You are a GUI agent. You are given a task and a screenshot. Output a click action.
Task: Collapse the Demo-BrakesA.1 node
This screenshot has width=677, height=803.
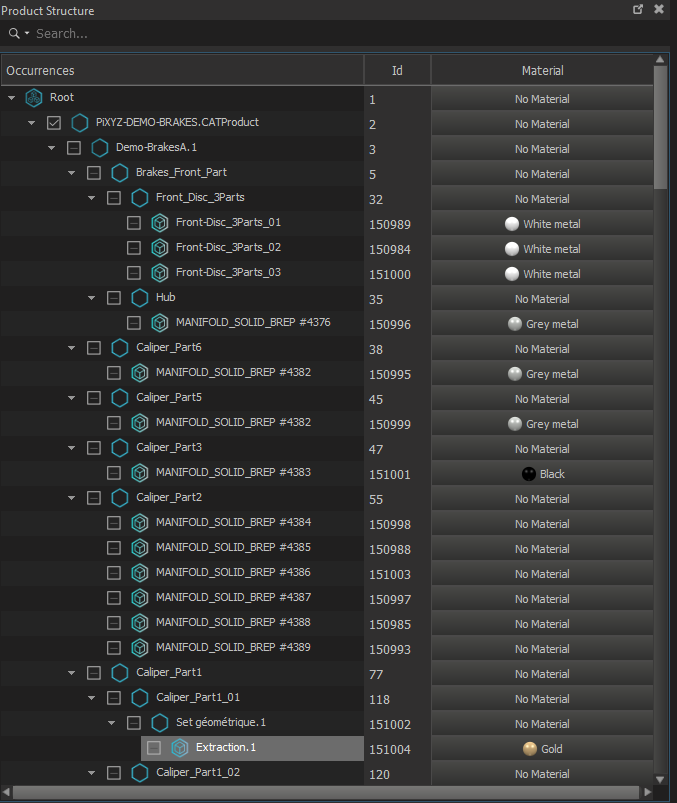(x=51, y=148)
